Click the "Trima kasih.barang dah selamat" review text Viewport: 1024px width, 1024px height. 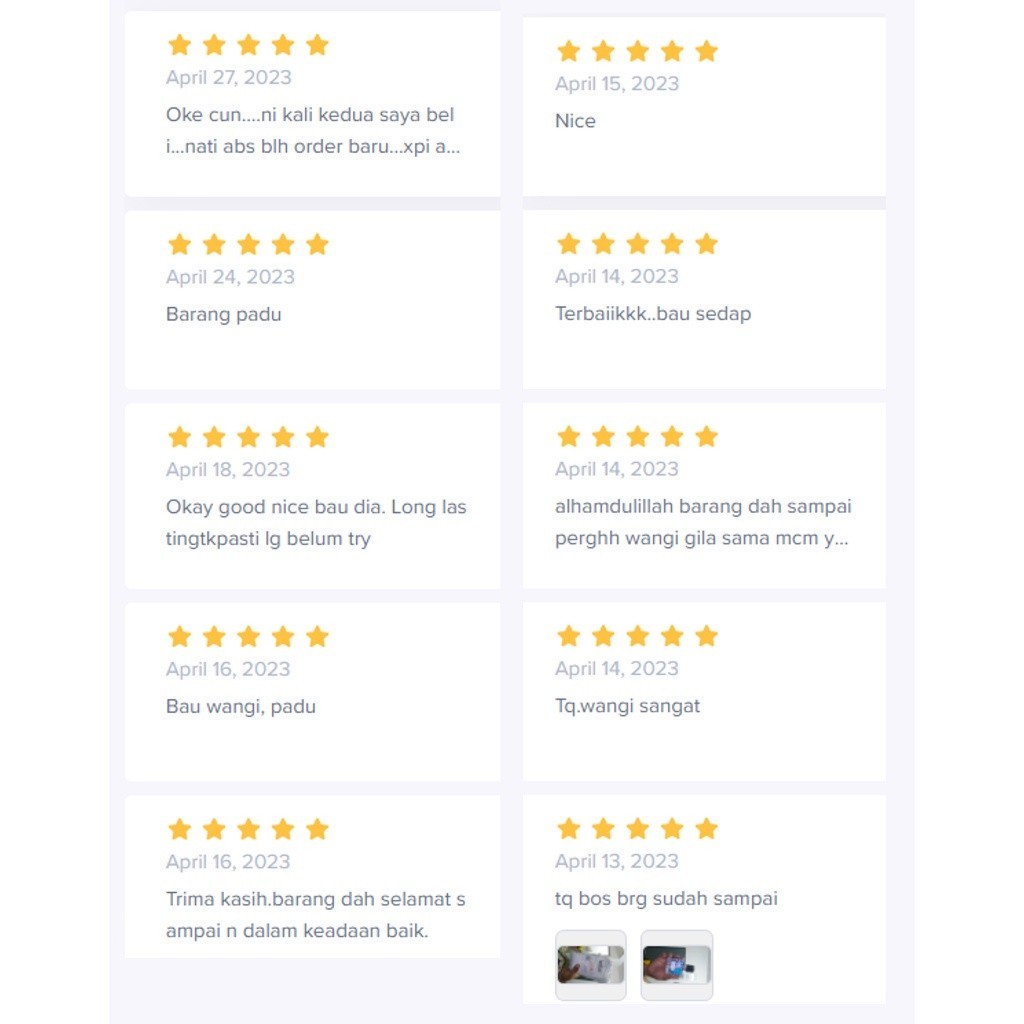315,915
